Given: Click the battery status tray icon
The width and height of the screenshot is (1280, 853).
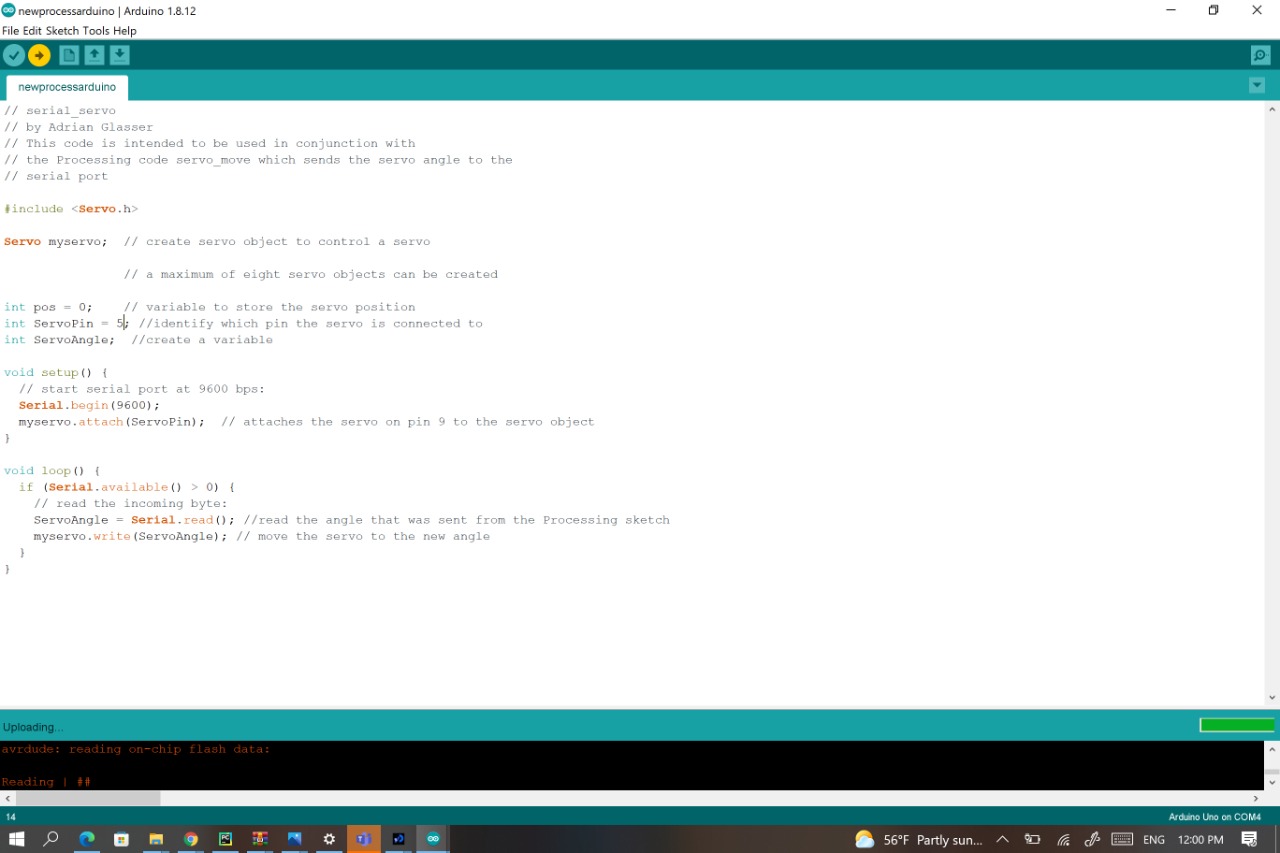Looking at the screenshot, I should 1032,840.
